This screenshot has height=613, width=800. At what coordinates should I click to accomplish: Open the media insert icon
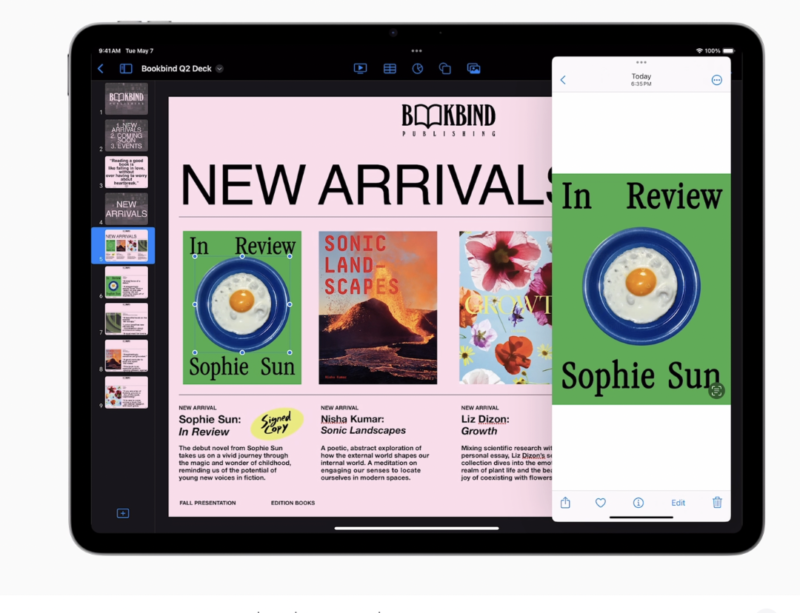pos(474,68)
